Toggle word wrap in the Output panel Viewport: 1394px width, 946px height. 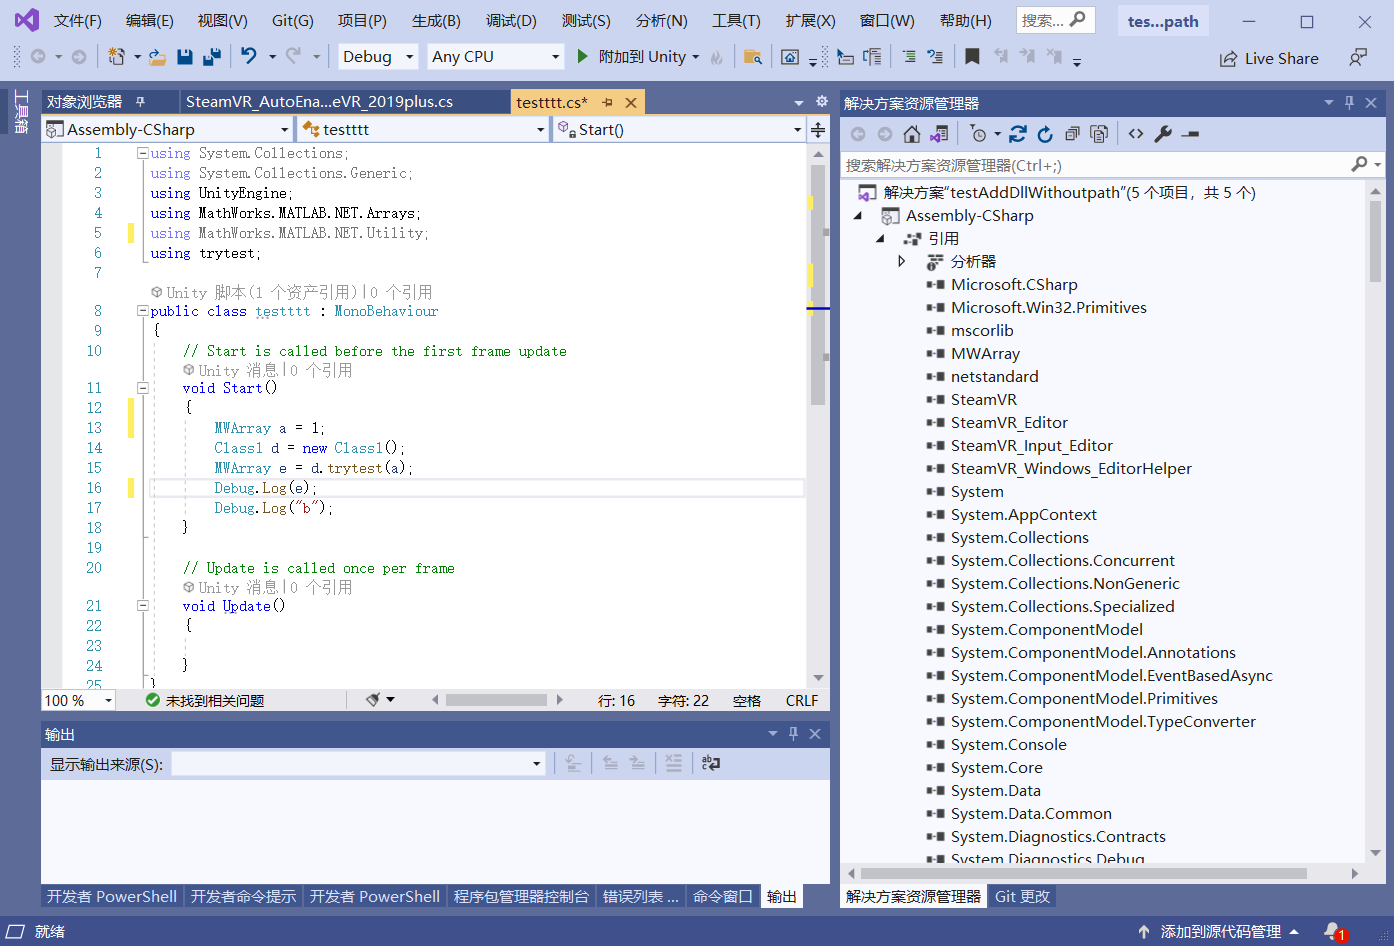click(x=710, y=763)
